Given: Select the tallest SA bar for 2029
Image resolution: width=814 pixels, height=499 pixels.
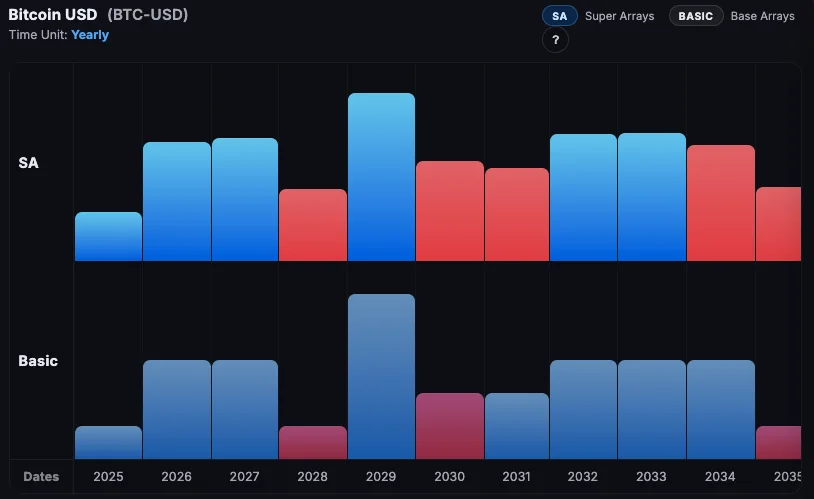Looking at the screenshot, I should [x=381, y=177].
